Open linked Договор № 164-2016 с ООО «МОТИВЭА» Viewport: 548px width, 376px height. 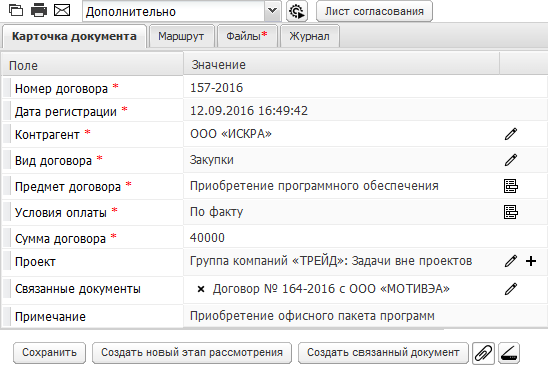click(331, 289)
